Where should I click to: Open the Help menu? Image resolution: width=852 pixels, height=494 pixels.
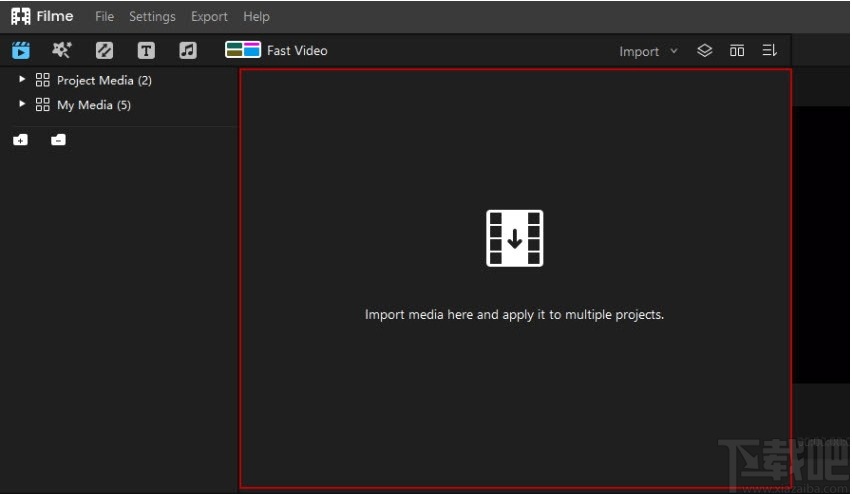click(x=256, y=17)
